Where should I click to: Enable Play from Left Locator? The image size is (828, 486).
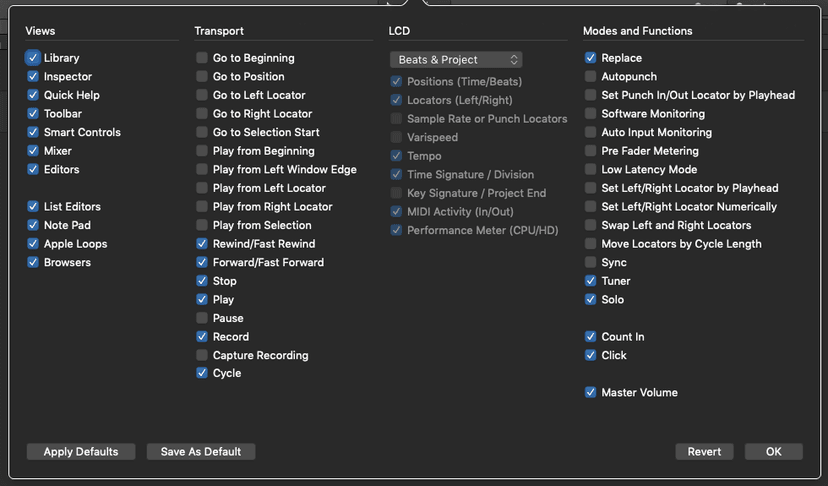pos(202,188)
